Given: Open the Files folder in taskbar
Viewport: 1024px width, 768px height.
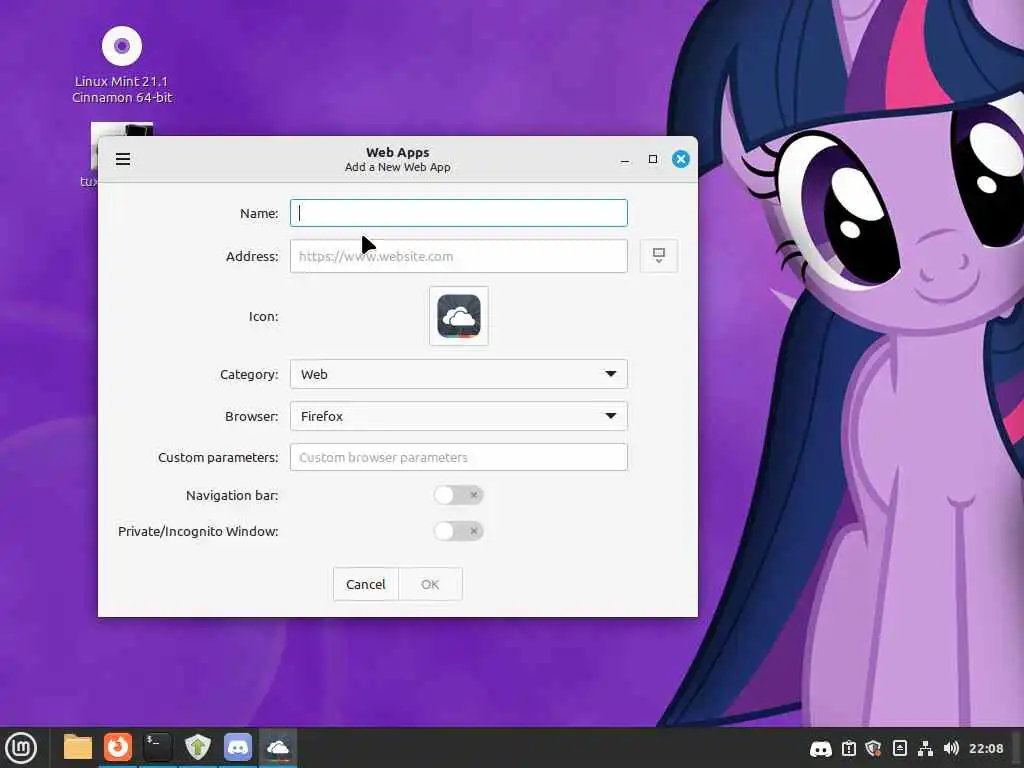Looking at the screenshot, I should [x=78, y=747].
